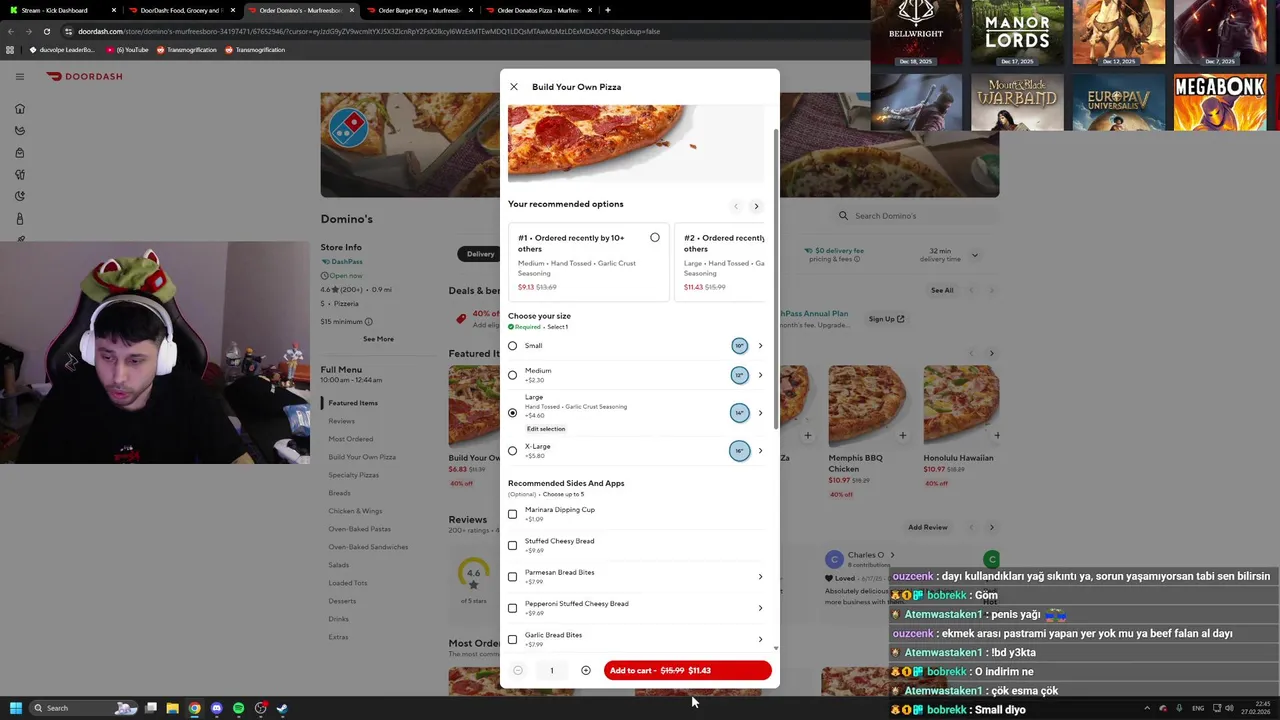Expand Parmesan Bread Bites options chevron
The height and width of the screenshot is (720, 1280).
[x=760, y=577]
